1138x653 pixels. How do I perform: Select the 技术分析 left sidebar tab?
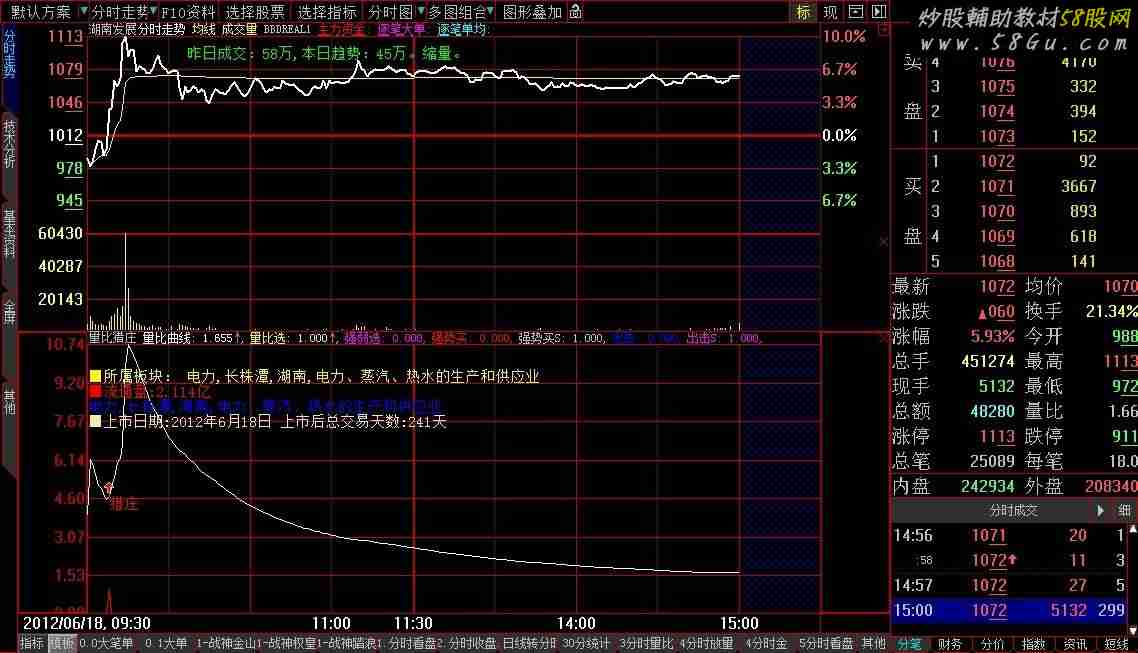coord(9,145)
